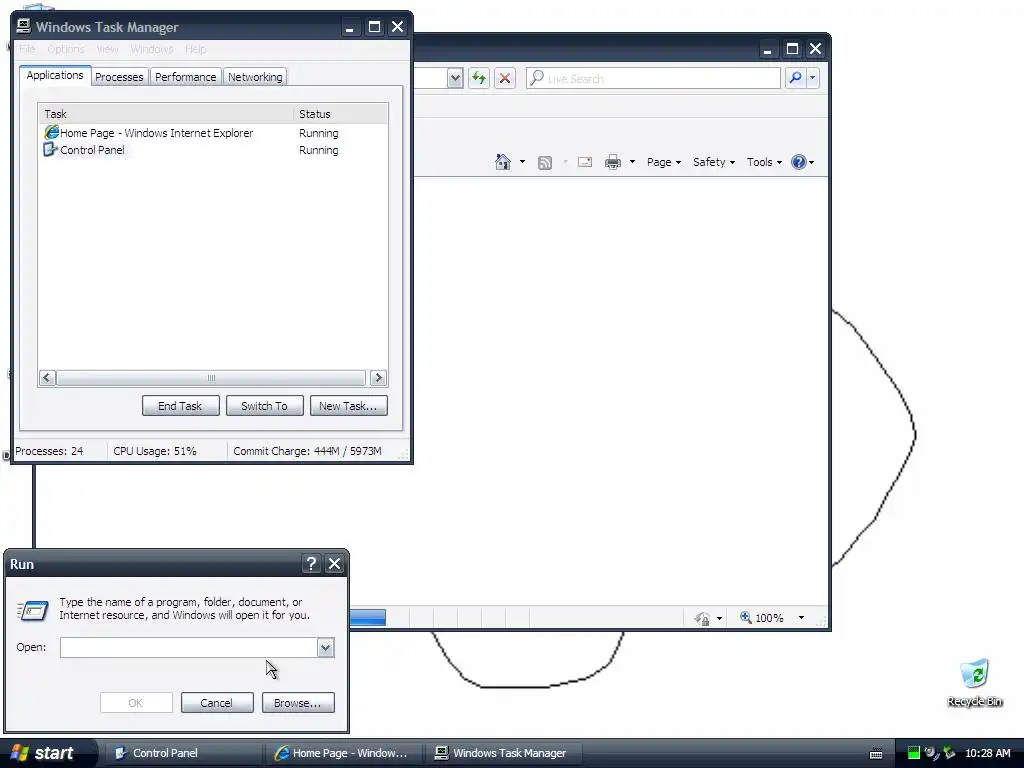The height and width of the screenshot is (768, 1024).
Task: Click the Windows Task Manager taskbar button
Action: pyautogui.click(x=504, y=753)
